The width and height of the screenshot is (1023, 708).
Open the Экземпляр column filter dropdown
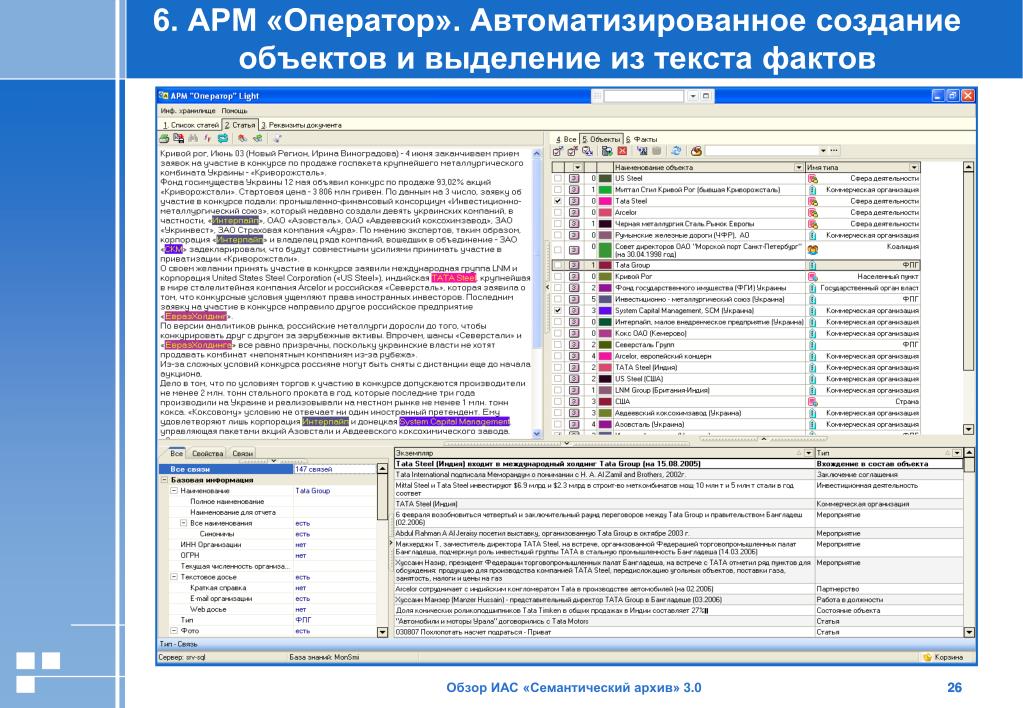(x=809, y=453)
